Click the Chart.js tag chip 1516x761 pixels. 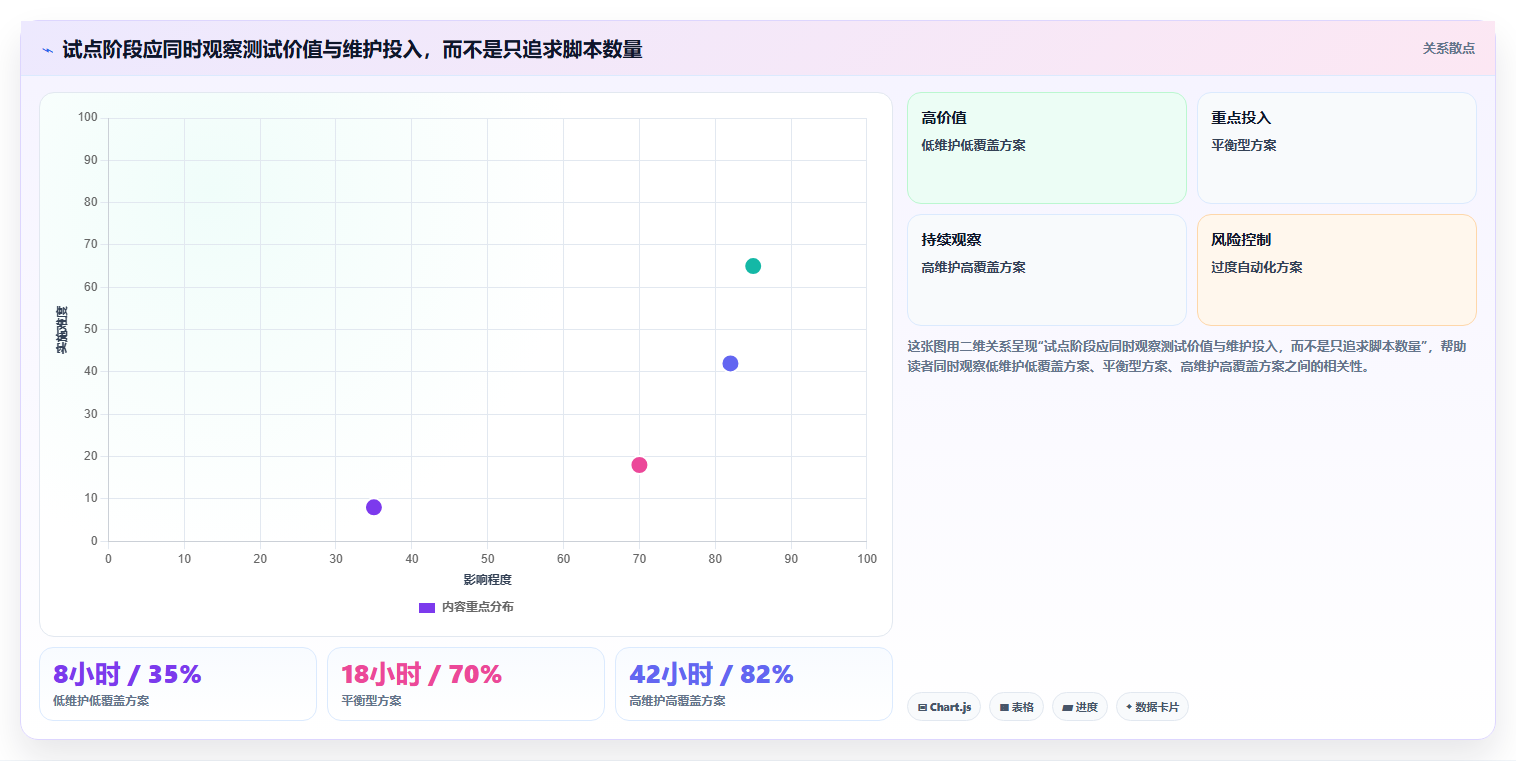point(944,707)
